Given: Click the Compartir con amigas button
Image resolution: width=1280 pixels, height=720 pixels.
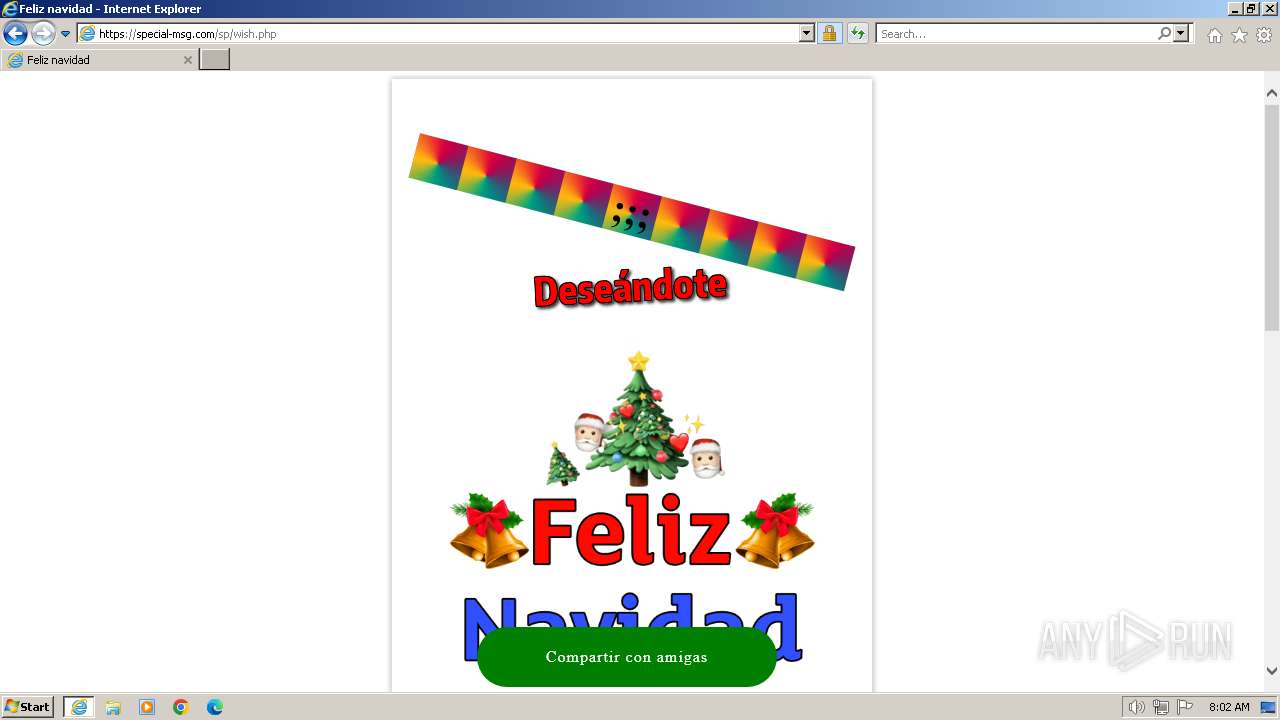Looking at the screenshot, I should (627, 657).
